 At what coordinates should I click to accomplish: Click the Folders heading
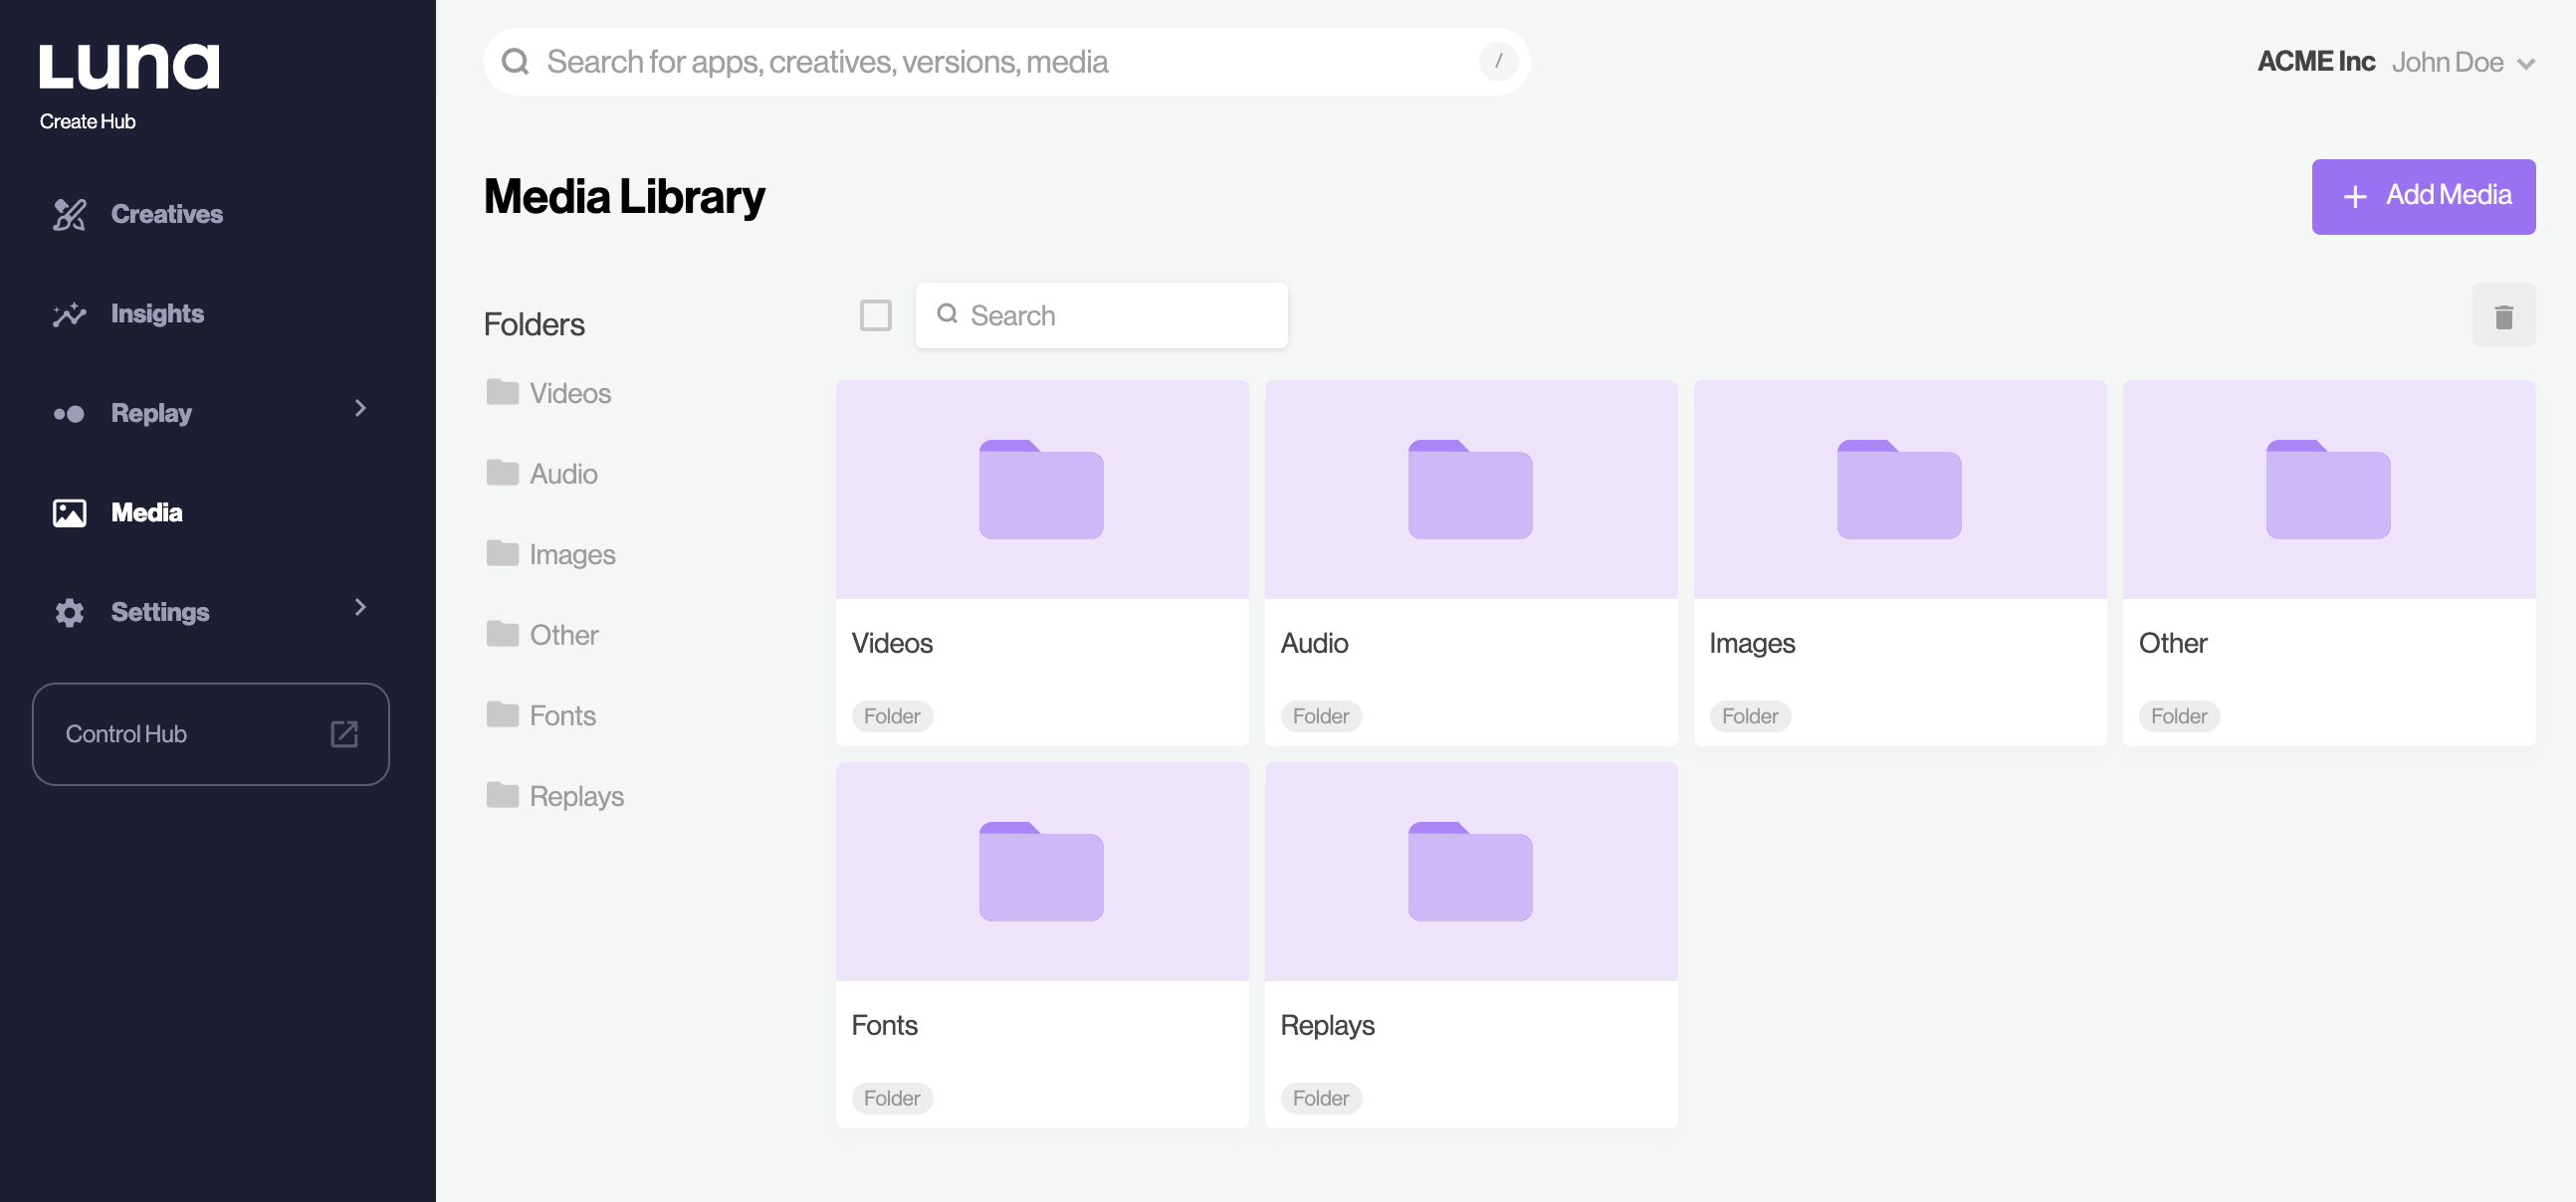click(x=534, y=325)
